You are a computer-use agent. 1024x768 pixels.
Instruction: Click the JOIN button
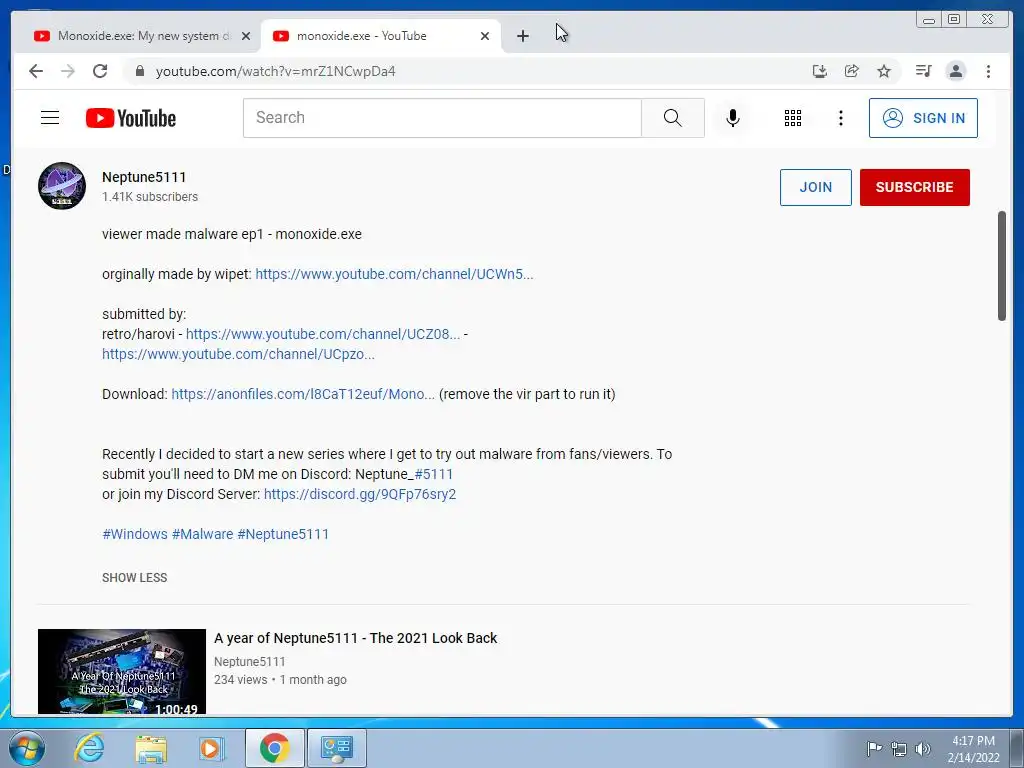(816, 187)
